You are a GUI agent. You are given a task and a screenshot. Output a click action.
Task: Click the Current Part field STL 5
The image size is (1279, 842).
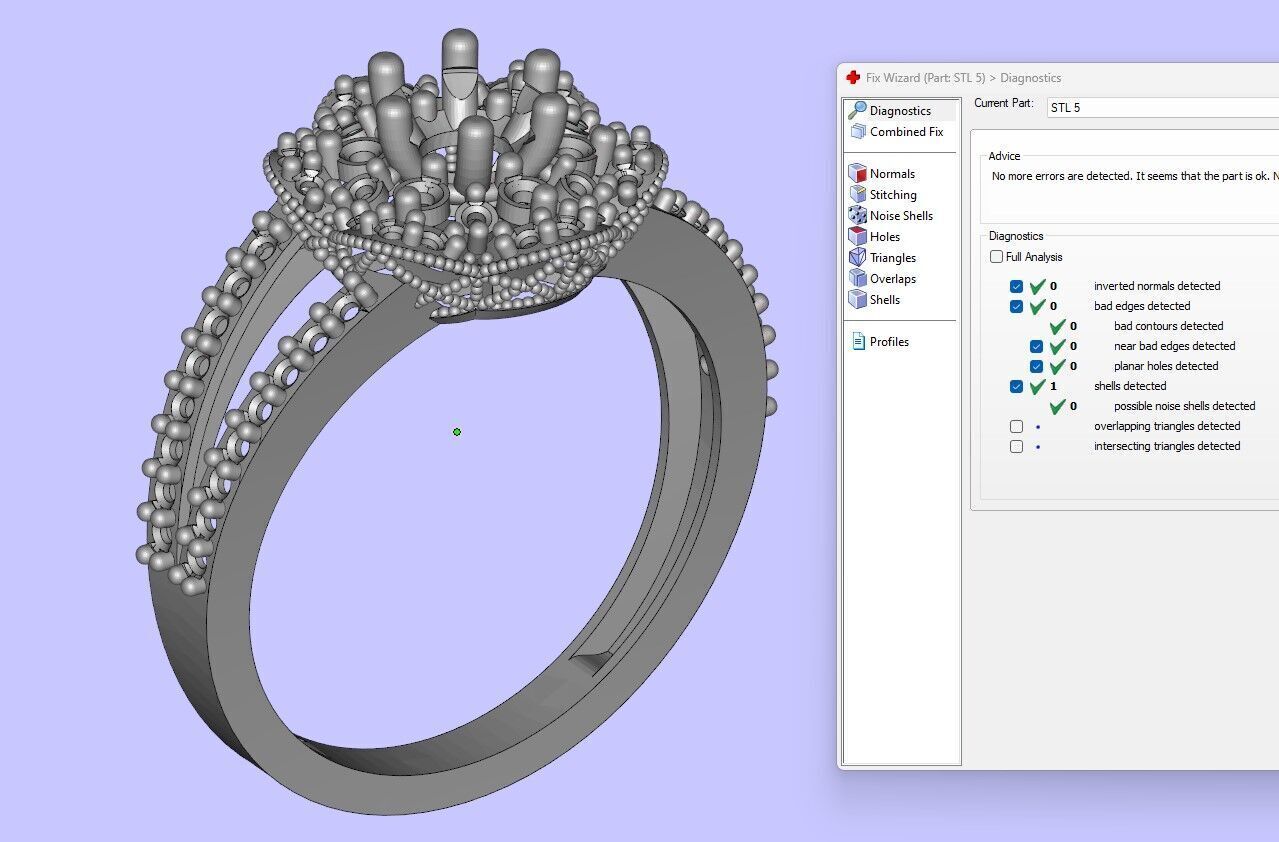1162,107
